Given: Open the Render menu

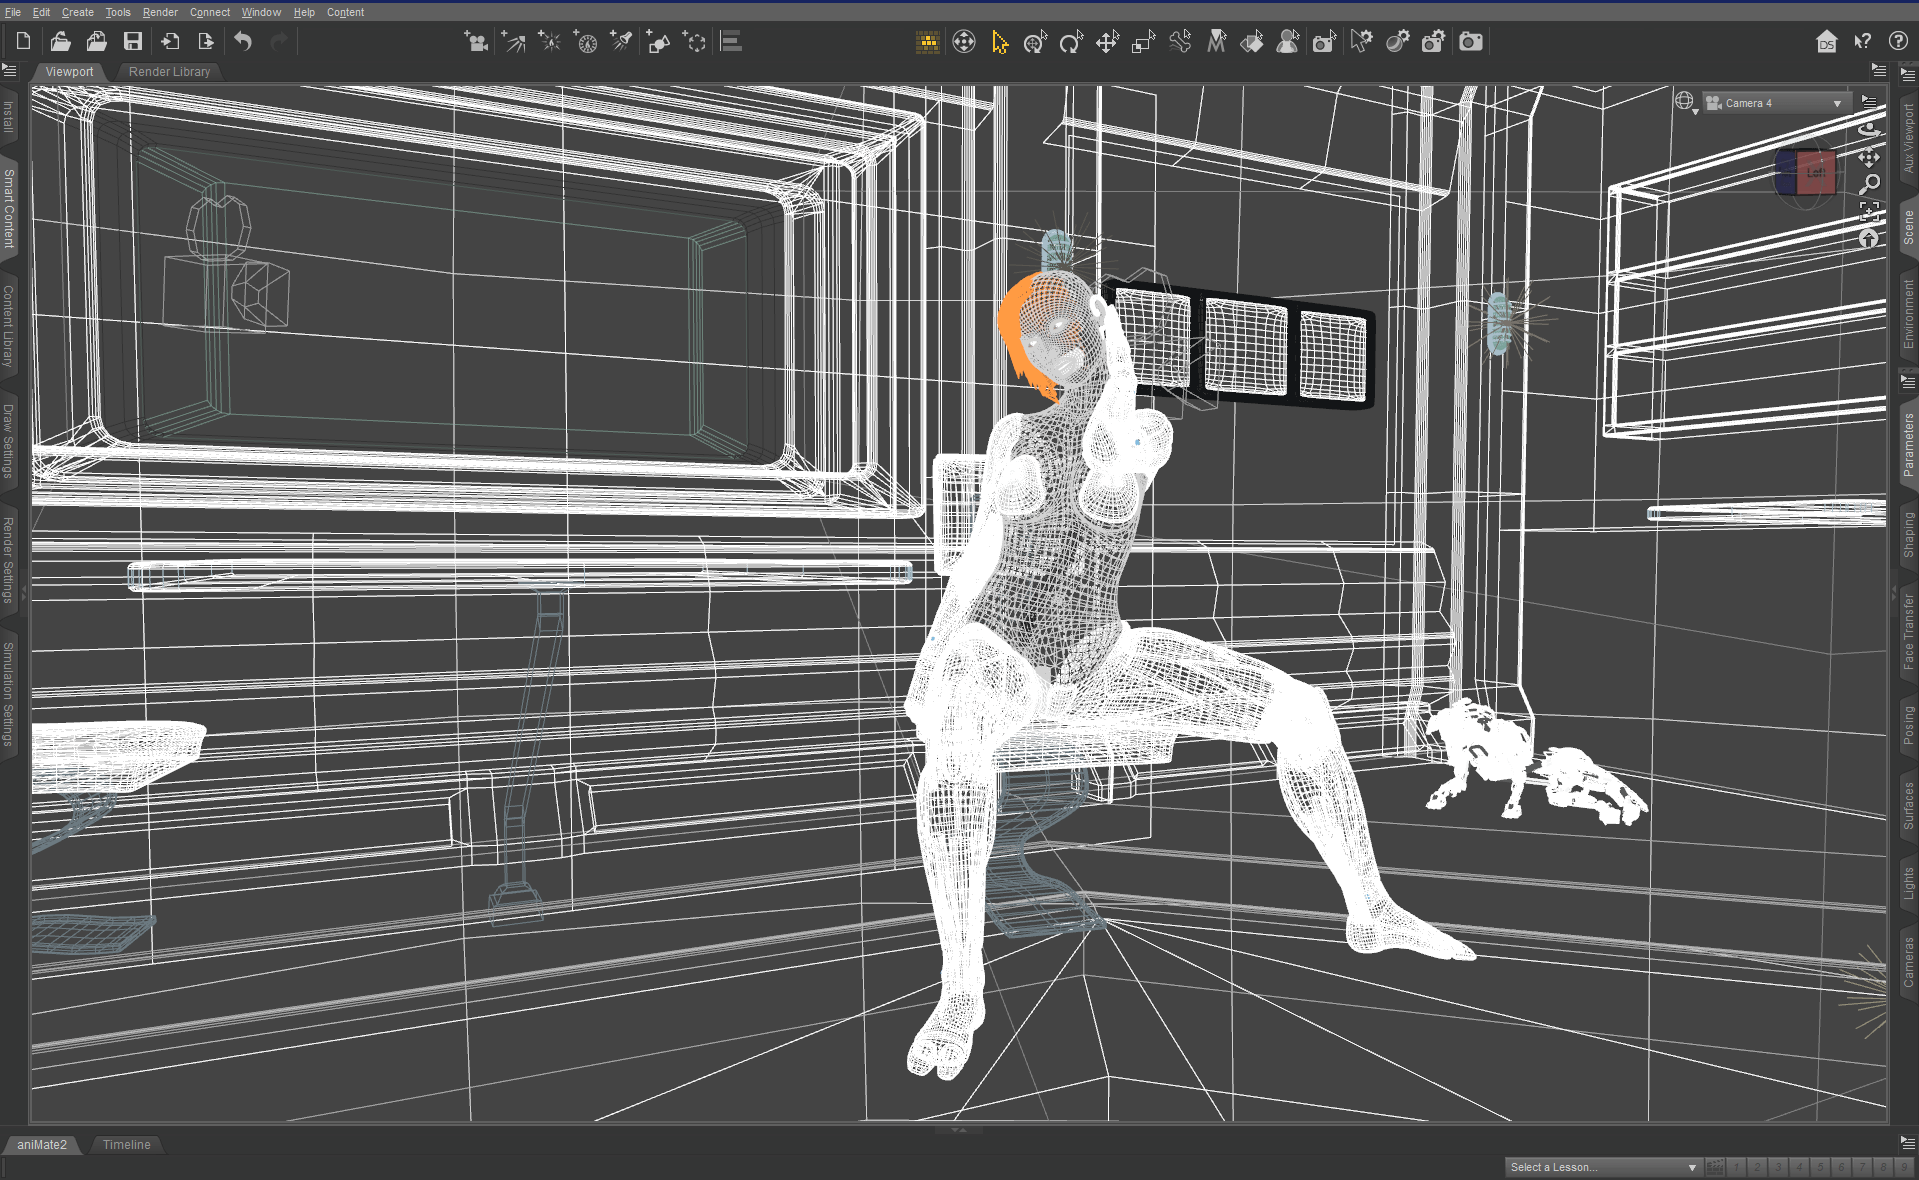Looking at the screenshot, I should point(159,12).
